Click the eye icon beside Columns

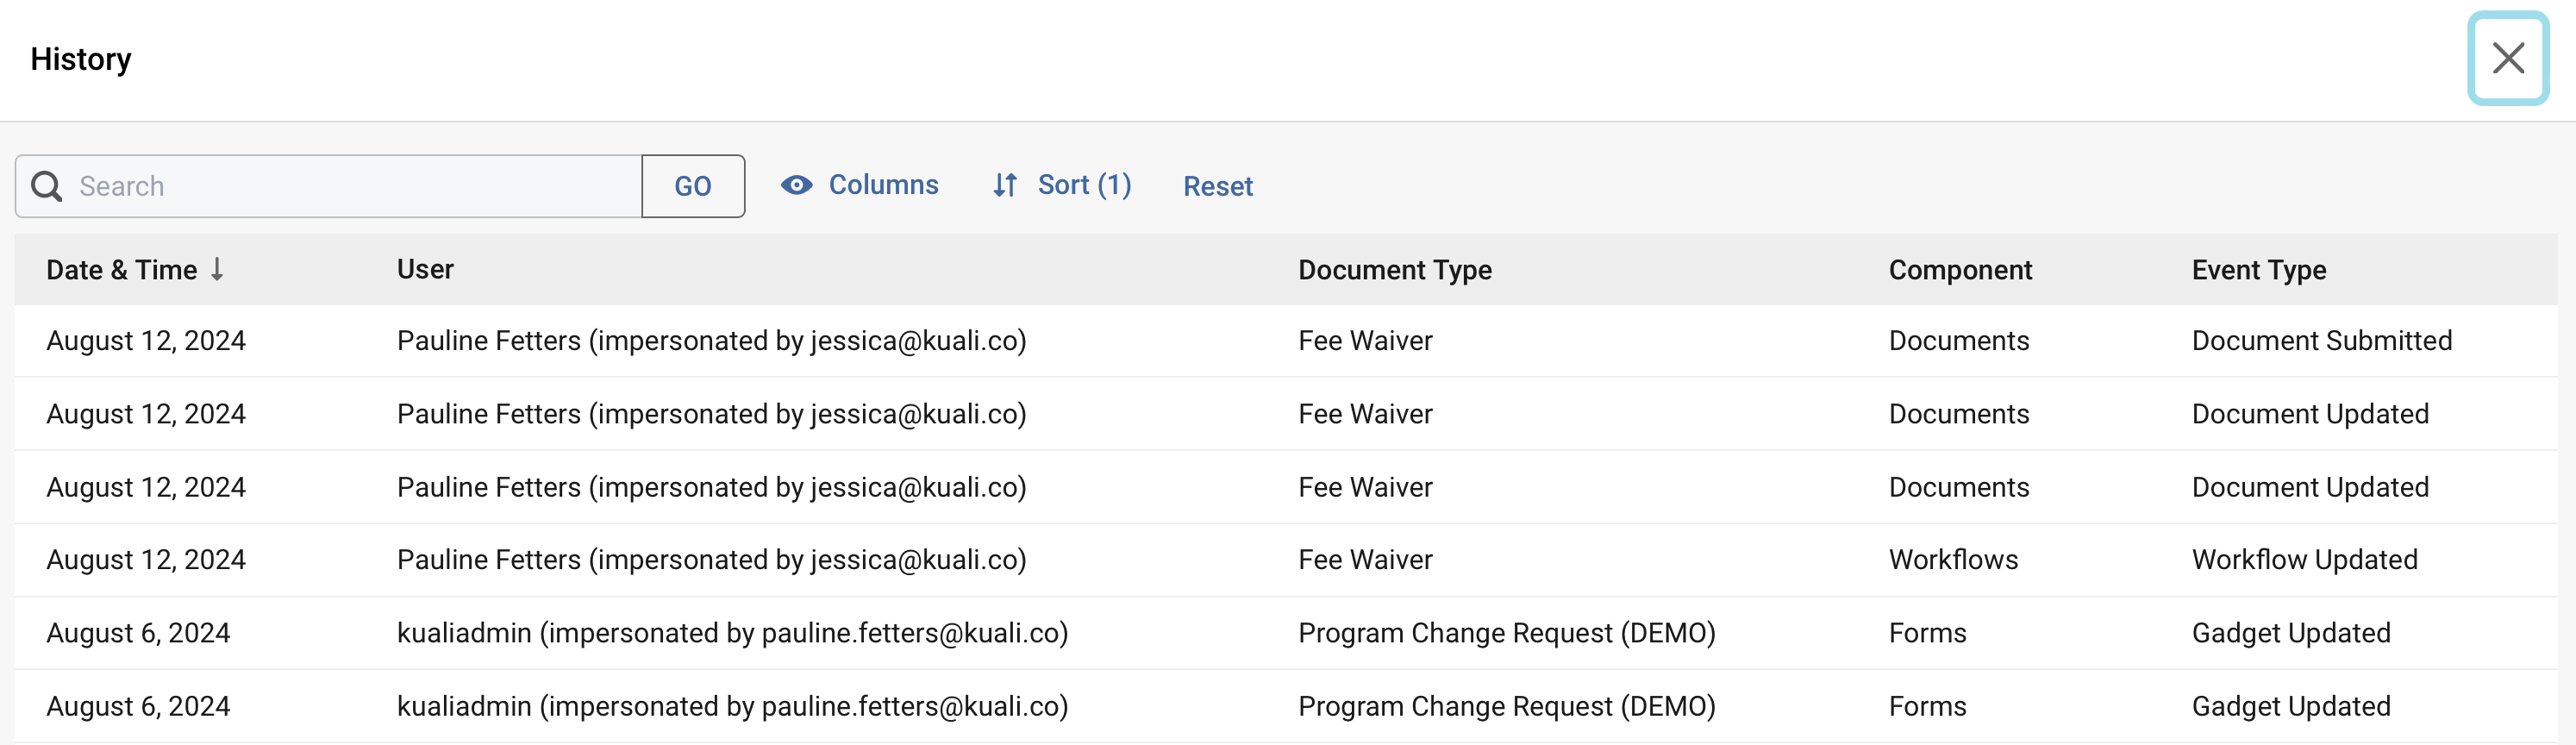(796, 185)
